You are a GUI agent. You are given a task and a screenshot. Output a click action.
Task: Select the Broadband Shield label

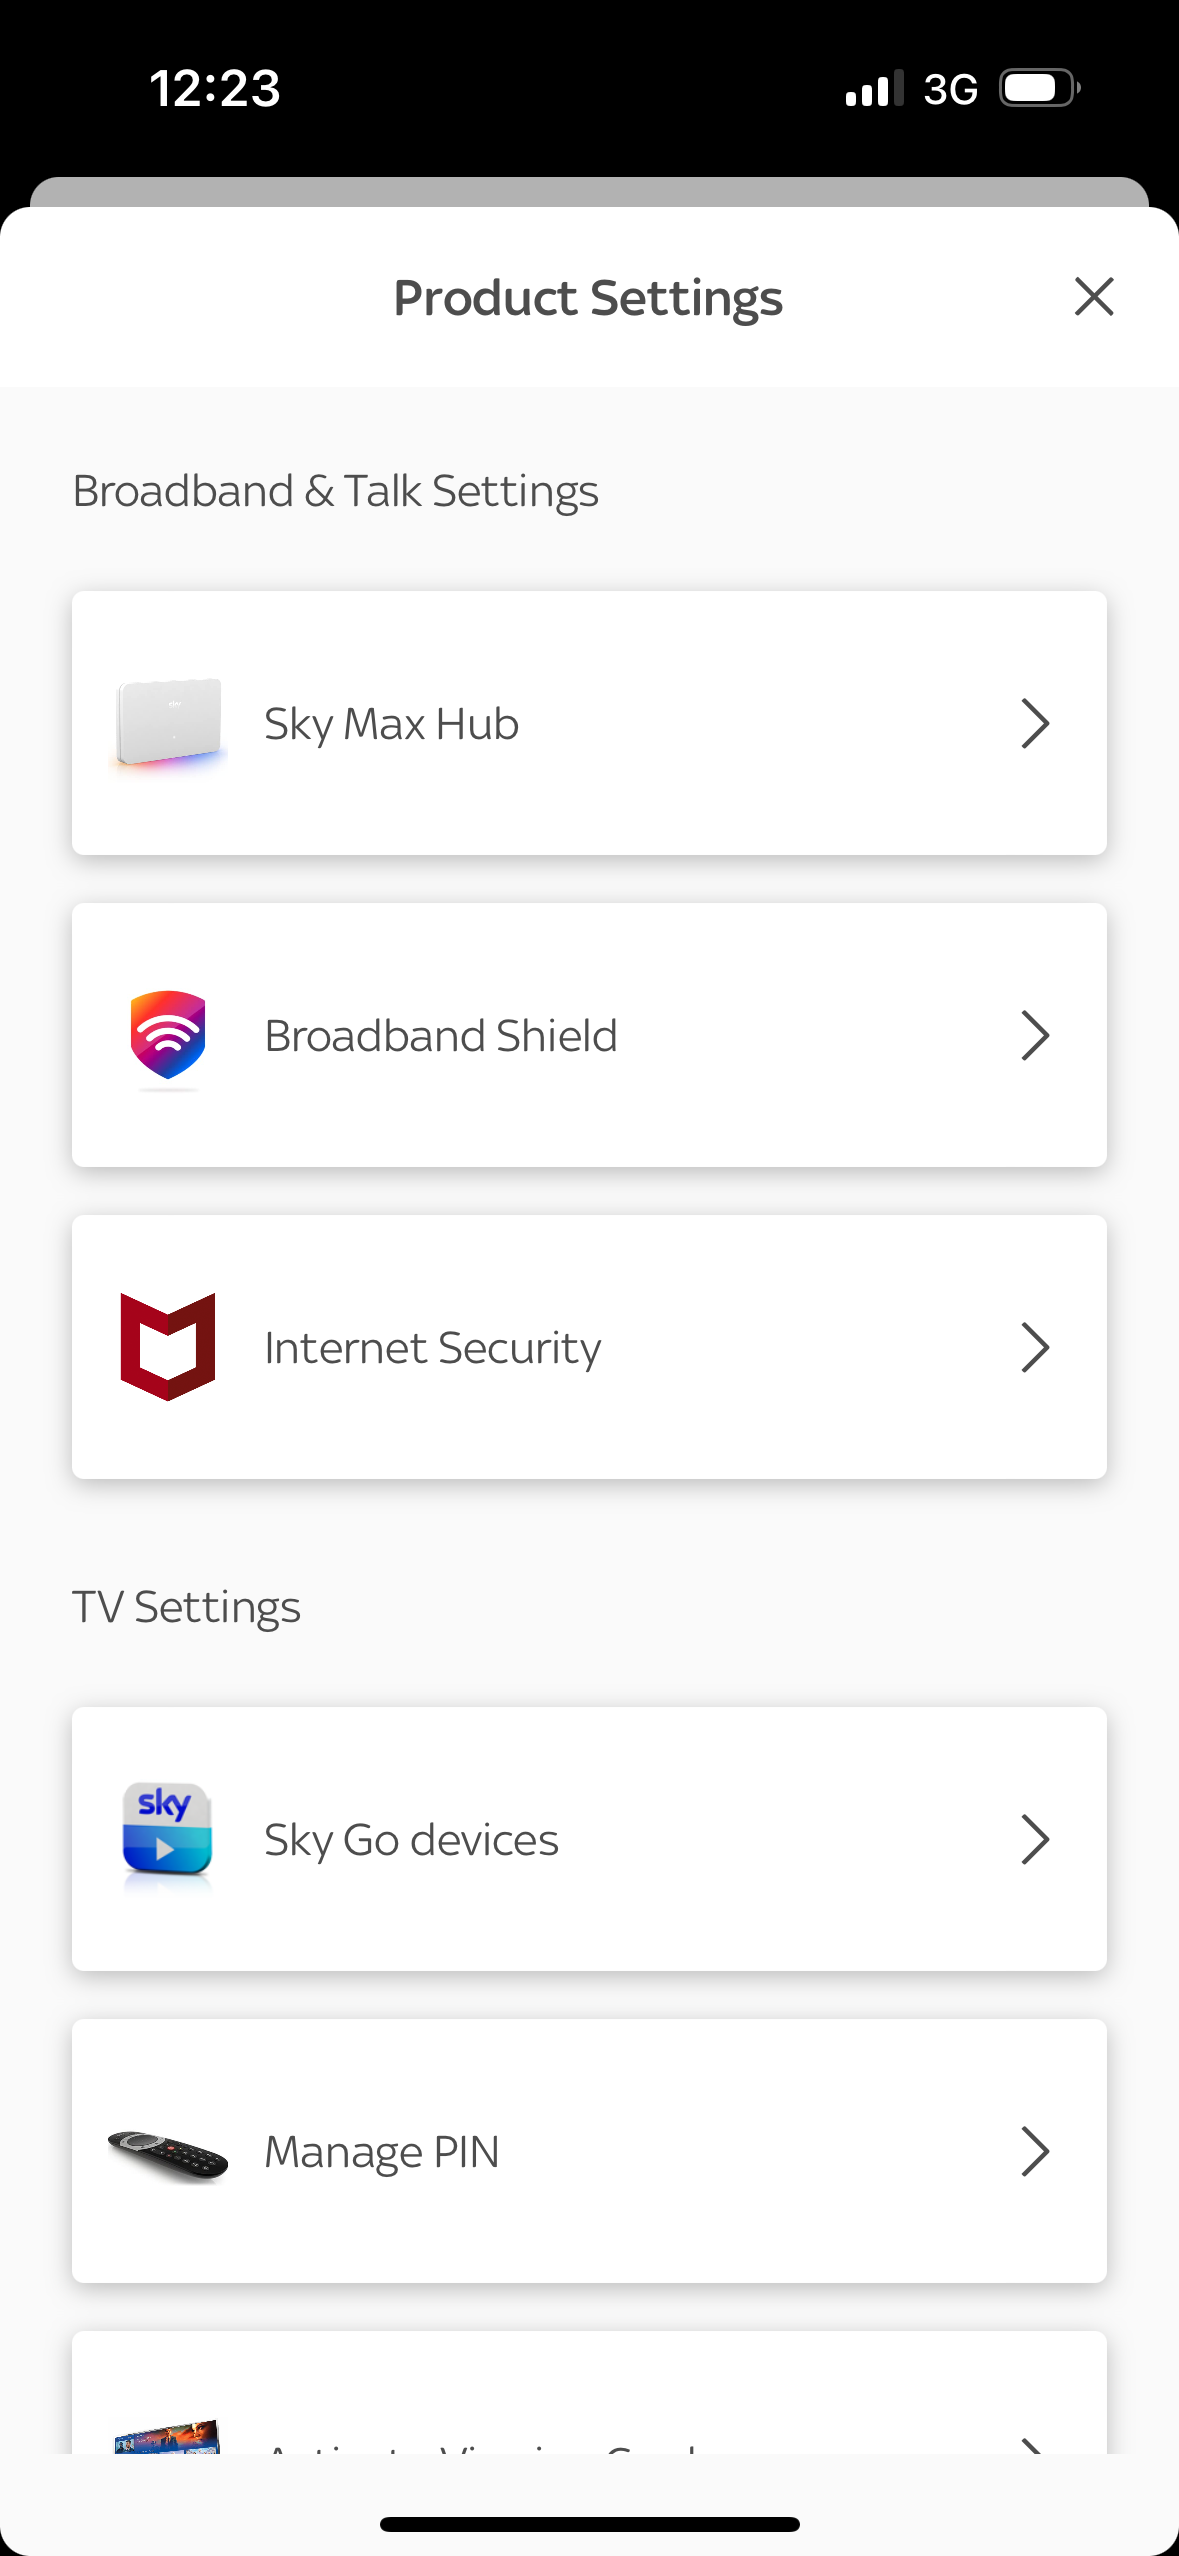pos(441,1035)
